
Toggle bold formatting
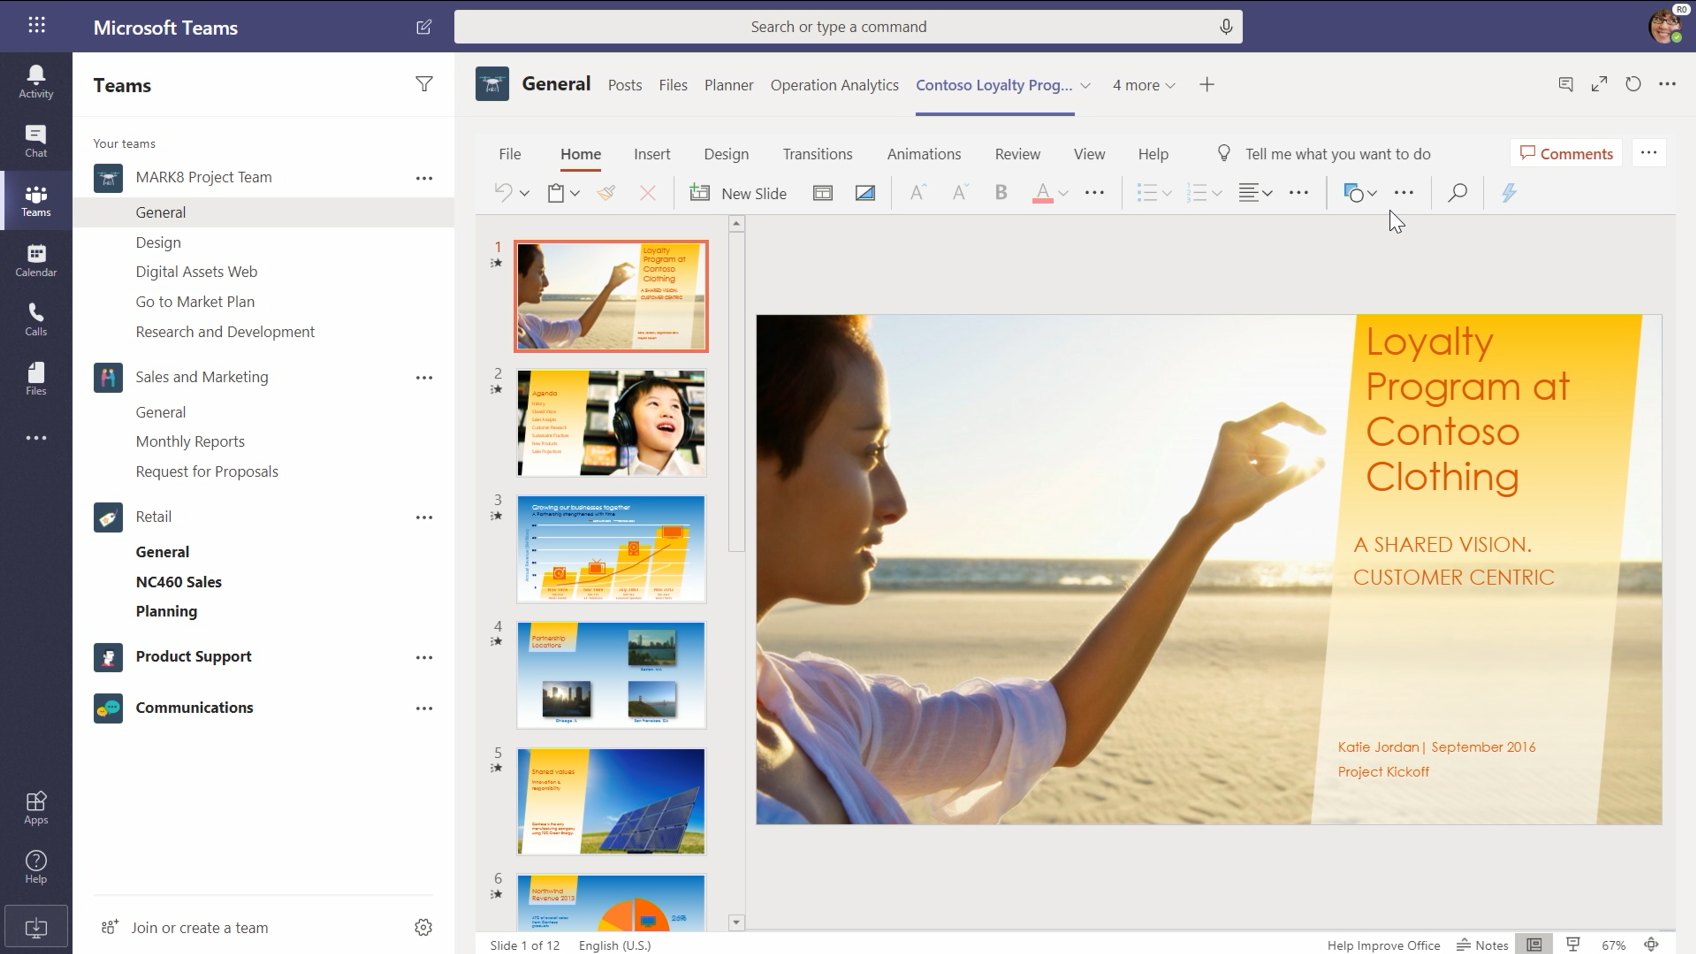(x=1001, y=192)
